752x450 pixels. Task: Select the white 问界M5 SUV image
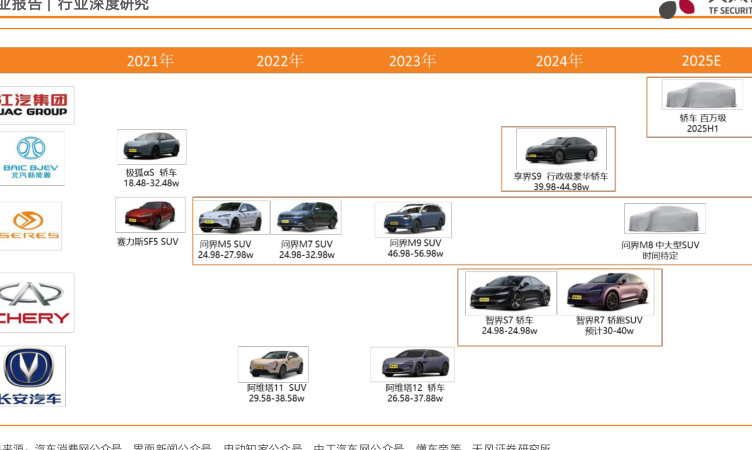(231, 217)
